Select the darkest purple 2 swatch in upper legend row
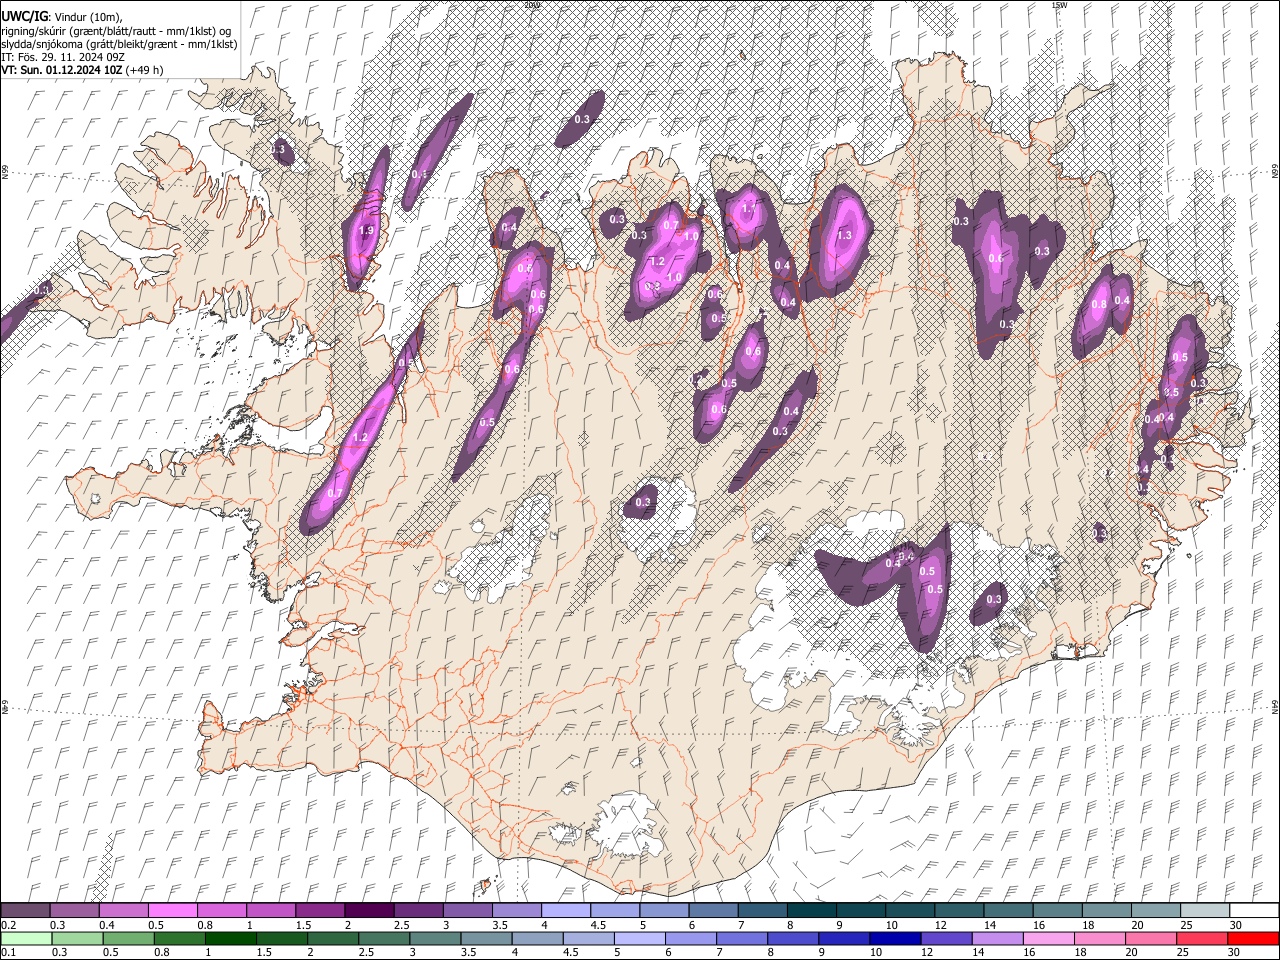 (x=369, y=910)
